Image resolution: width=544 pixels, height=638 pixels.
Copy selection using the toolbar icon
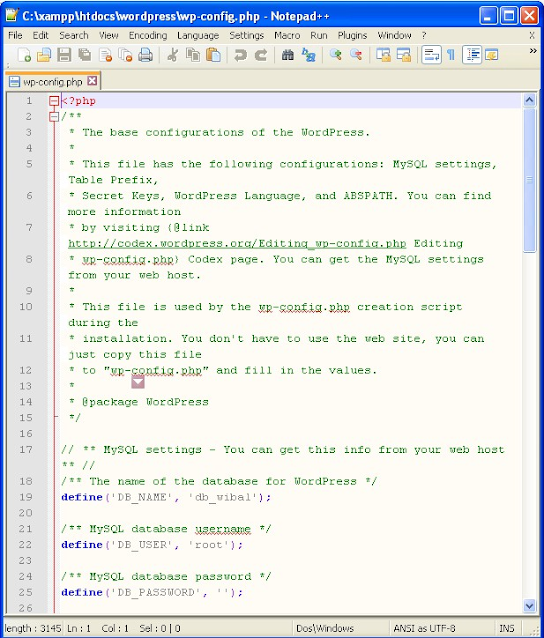[x=193, y=55]
